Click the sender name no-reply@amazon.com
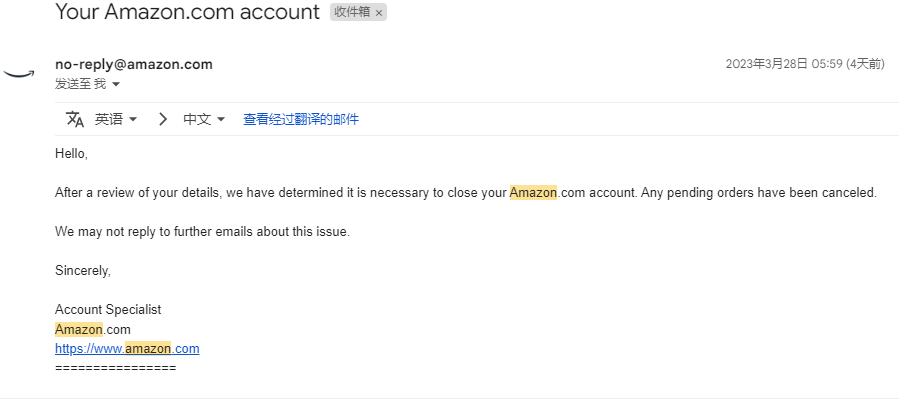Viewport: 899px width, 400px height. tap(134, 64)
